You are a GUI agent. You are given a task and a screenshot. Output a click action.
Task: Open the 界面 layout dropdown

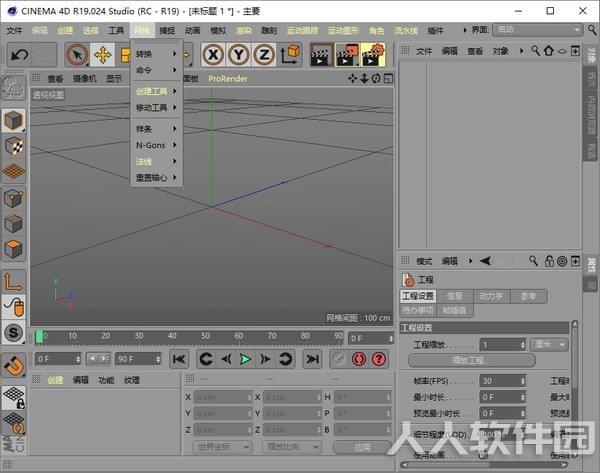point(537,30)
